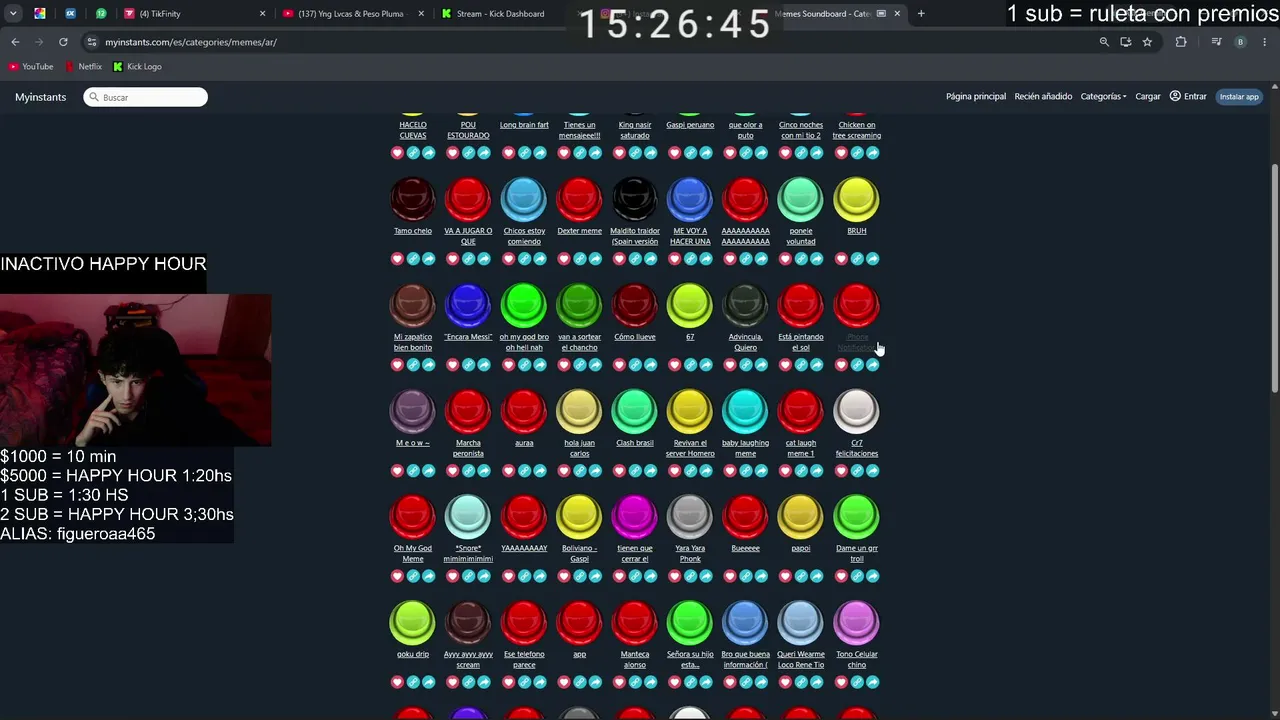Play the Manteca alonso sound button
The image size is (1280, 720).
click(x=635, y=623)
